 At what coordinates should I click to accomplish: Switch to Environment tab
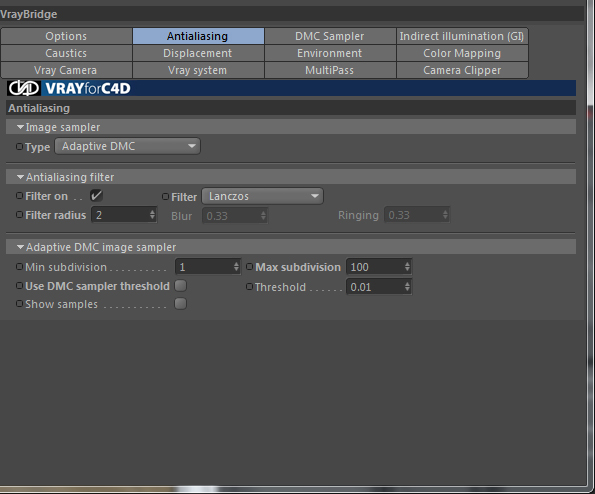tap(329, 53)
